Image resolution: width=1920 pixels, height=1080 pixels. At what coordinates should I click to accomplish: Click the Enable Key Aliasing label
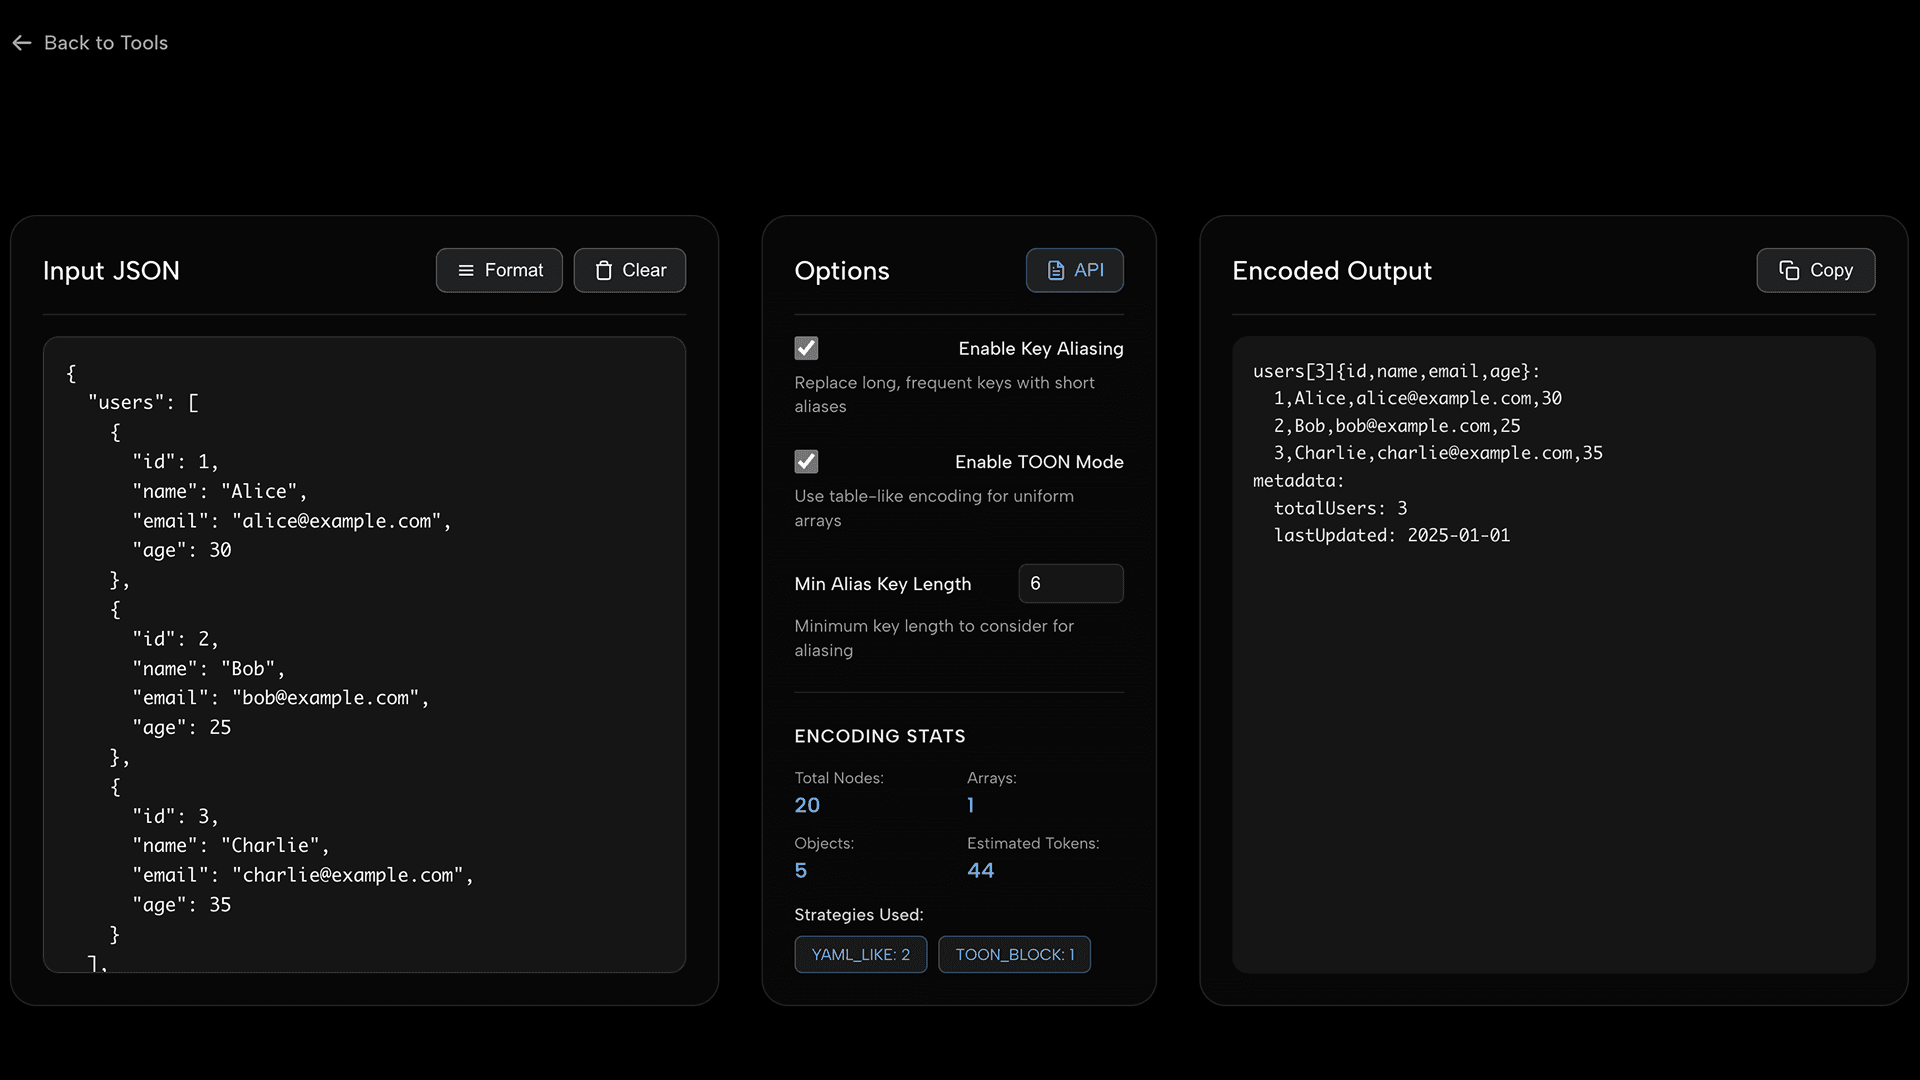(x=1040, y=349)
